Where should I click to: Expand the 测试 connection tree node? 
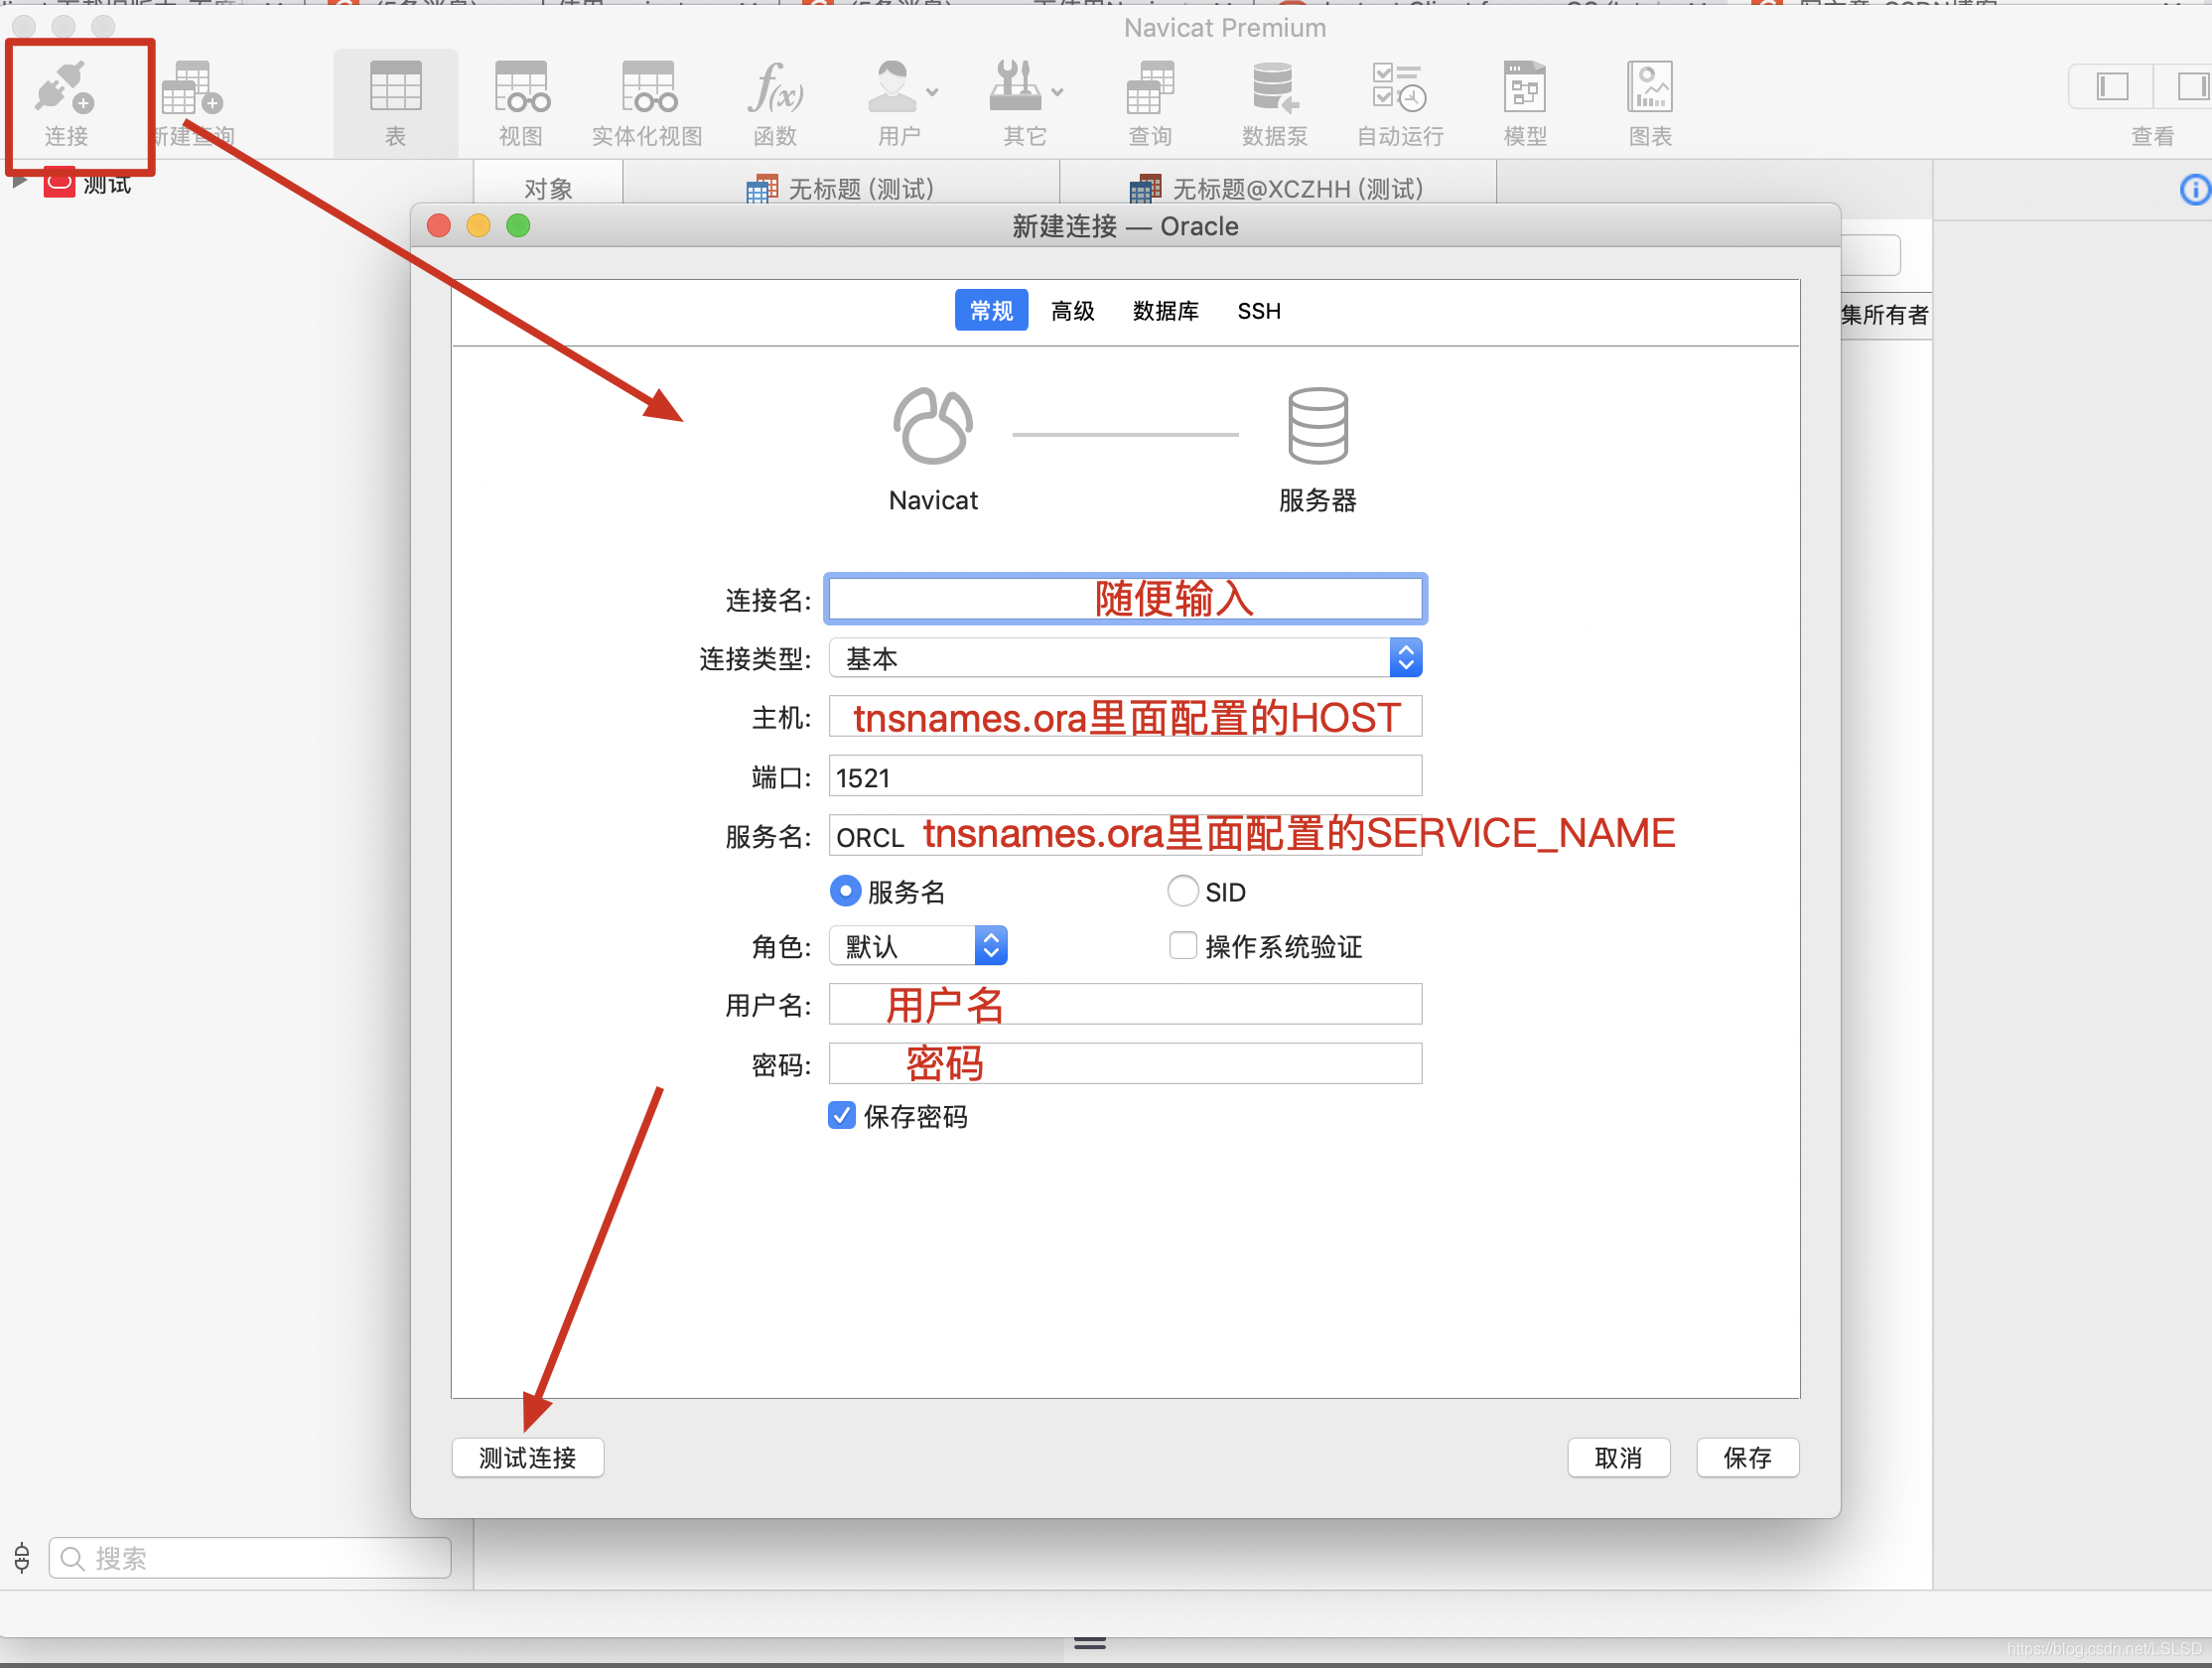click(x=19, y=183)
